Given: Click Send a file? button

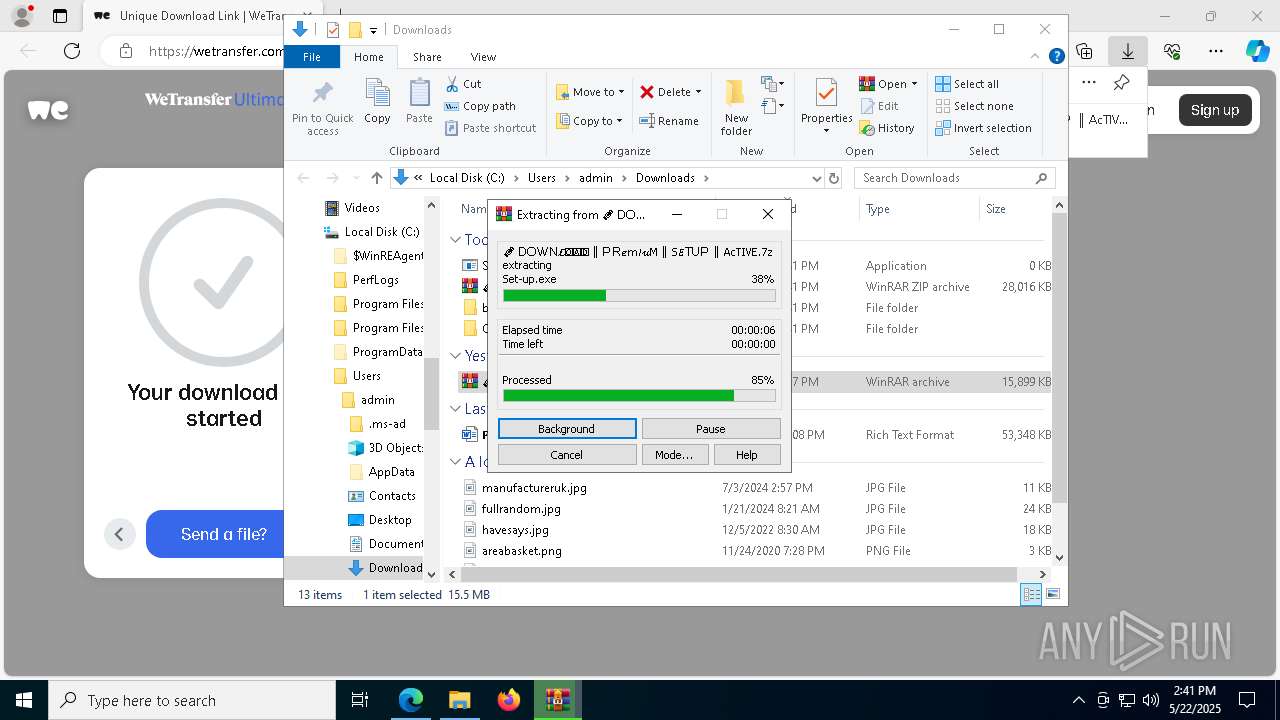Looking at the screenshot, I should coord(224,534).
